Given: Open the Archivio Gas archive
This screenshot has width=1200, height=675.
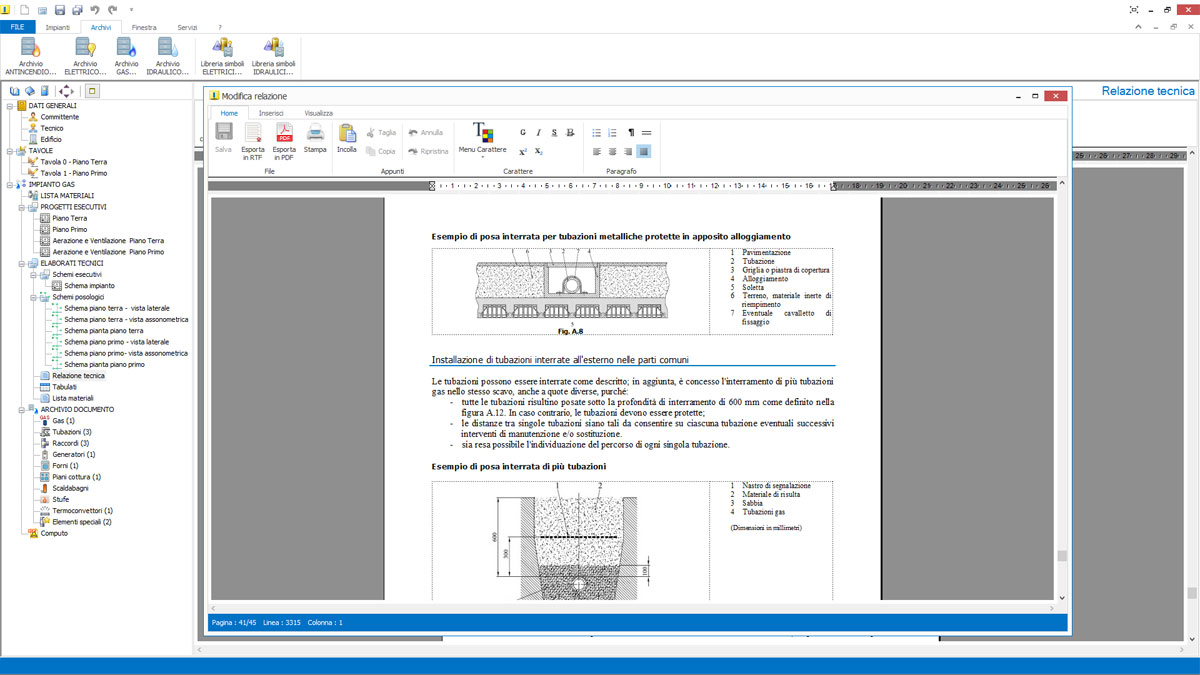Looking at the screenshot, I should point(126,56).
